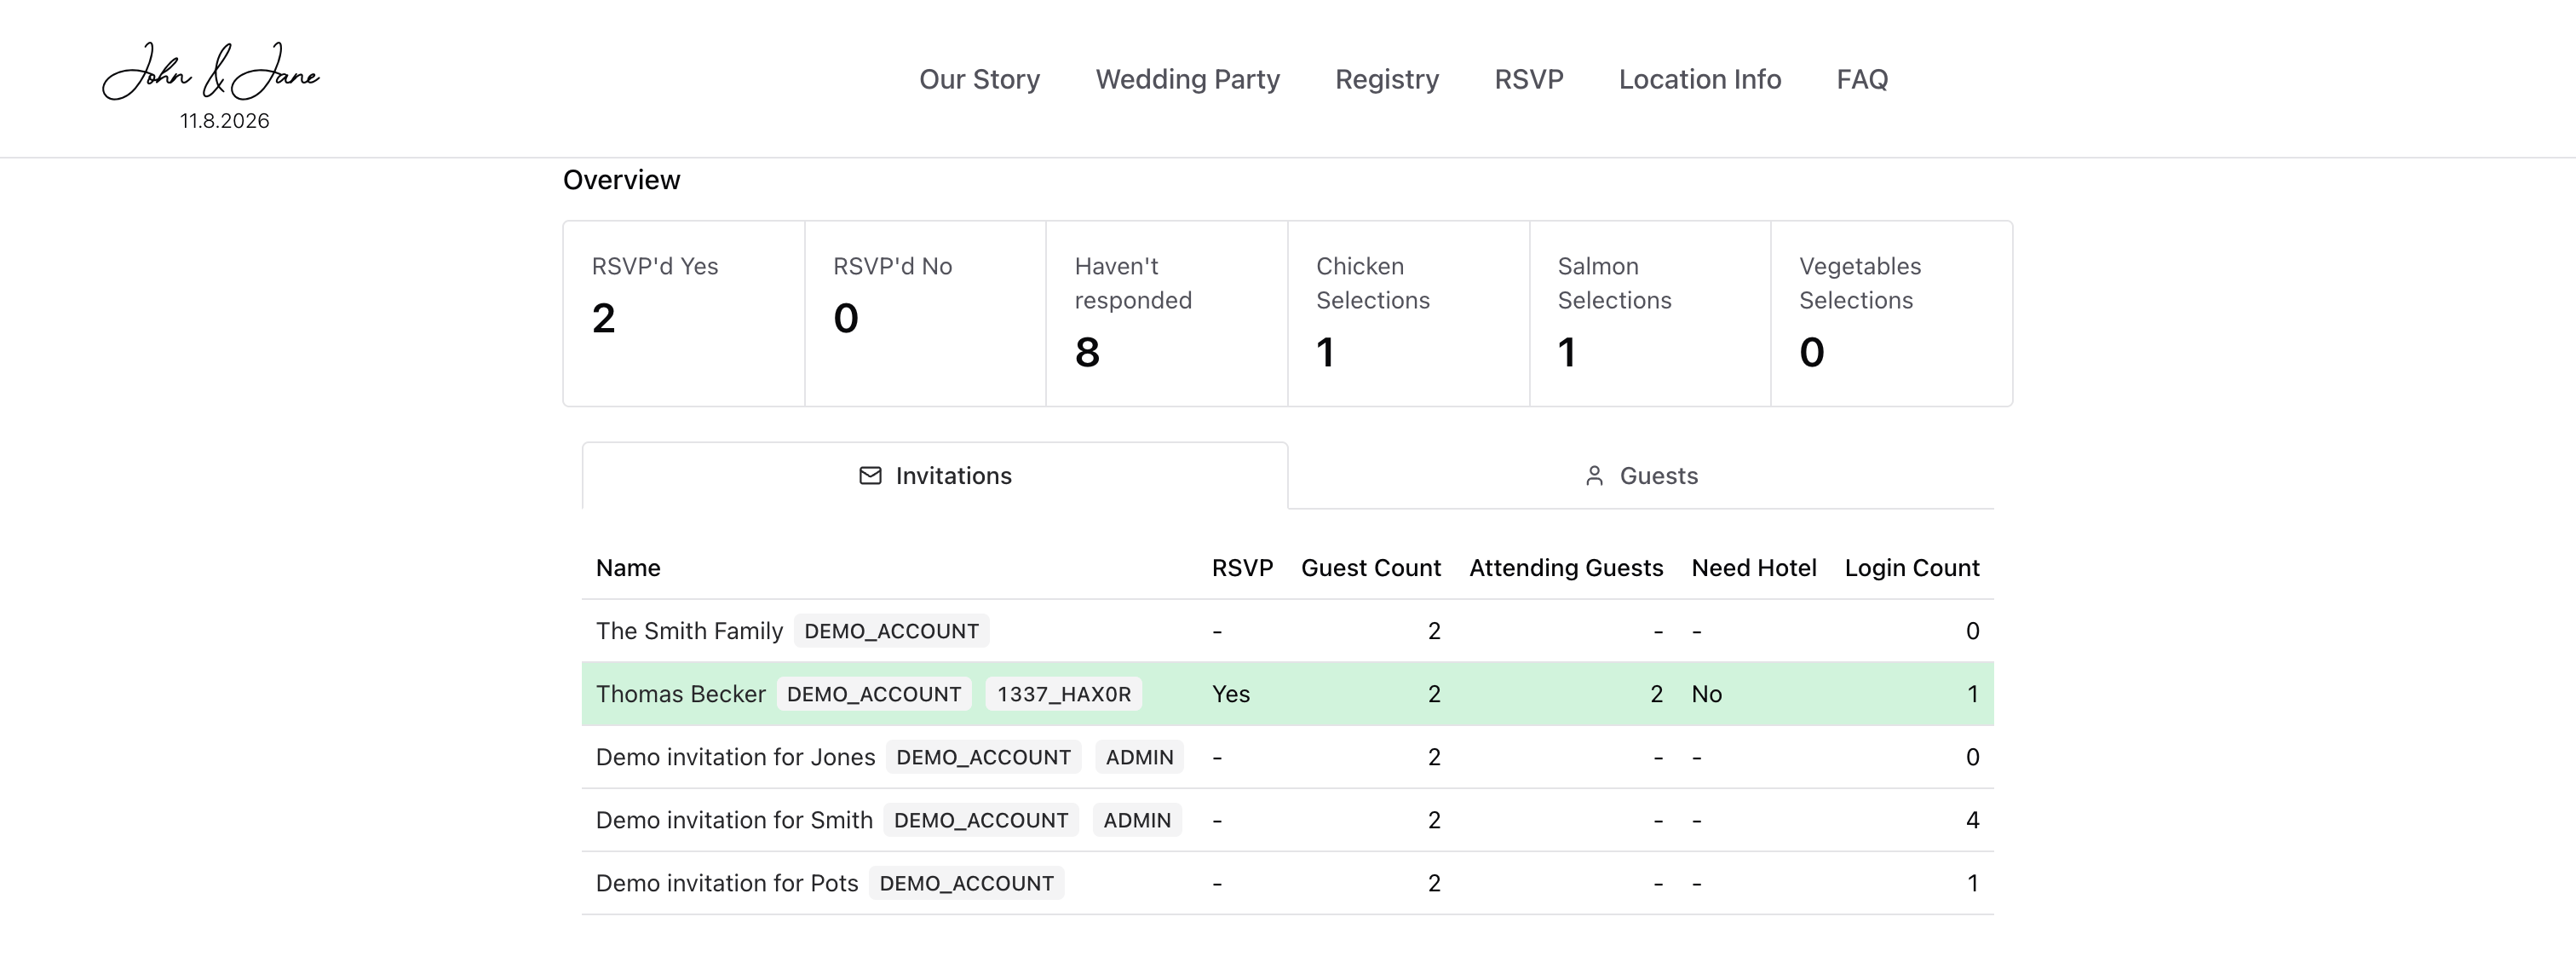Screen dimensions: 2576x980
Task: Open the Our Story page
Action: coord(979,79)
